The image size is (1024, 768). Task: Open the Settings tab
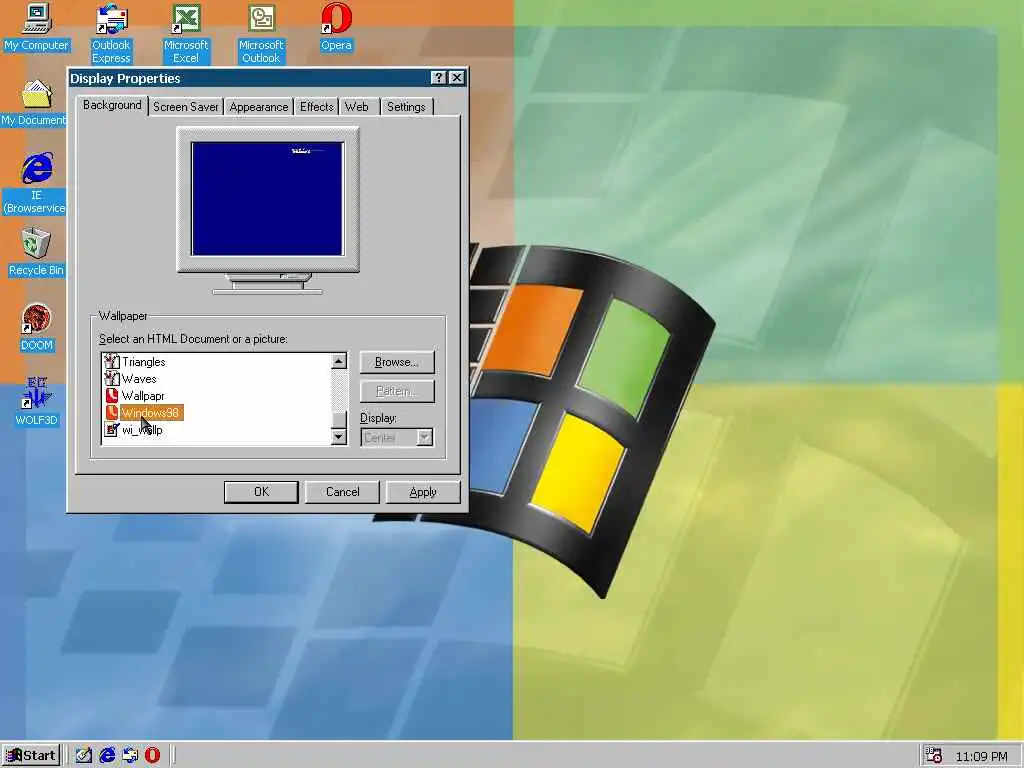click(x=406, y=107)
